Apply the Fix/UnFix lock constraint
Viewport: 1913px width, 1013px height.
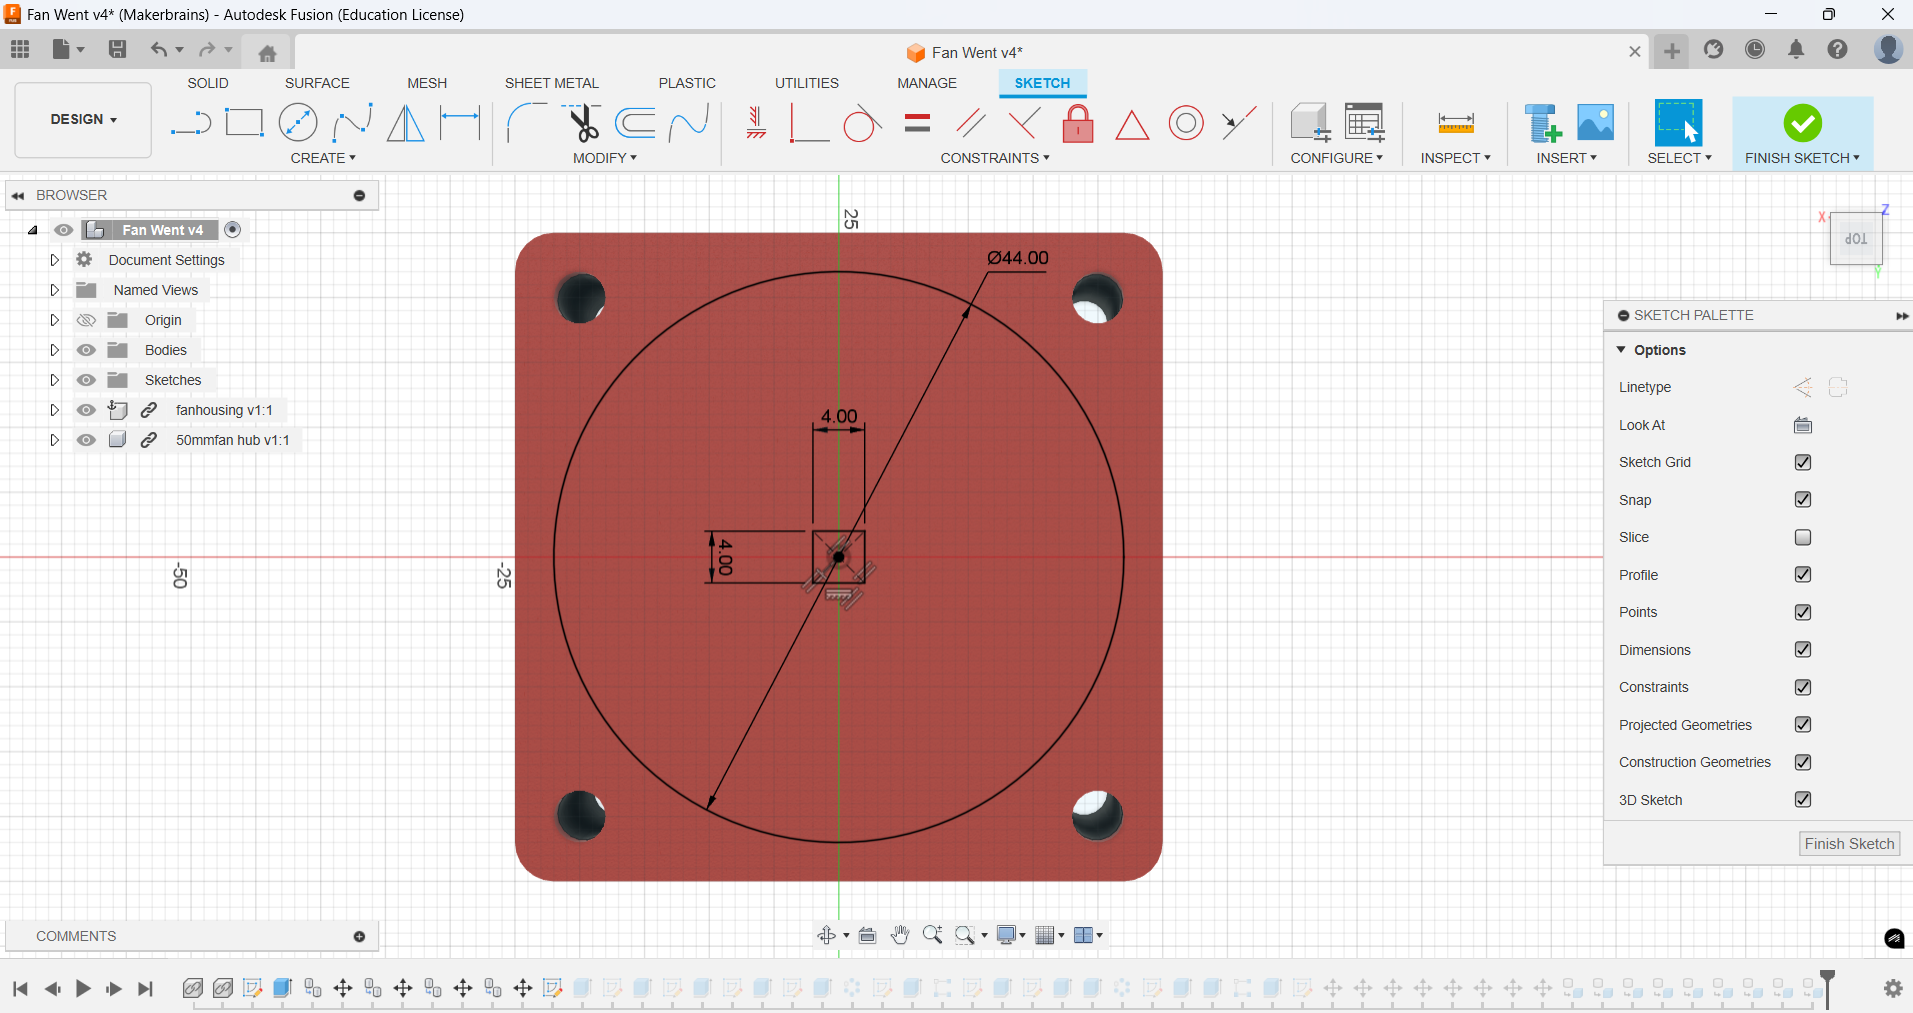(x=1078, y=122)
